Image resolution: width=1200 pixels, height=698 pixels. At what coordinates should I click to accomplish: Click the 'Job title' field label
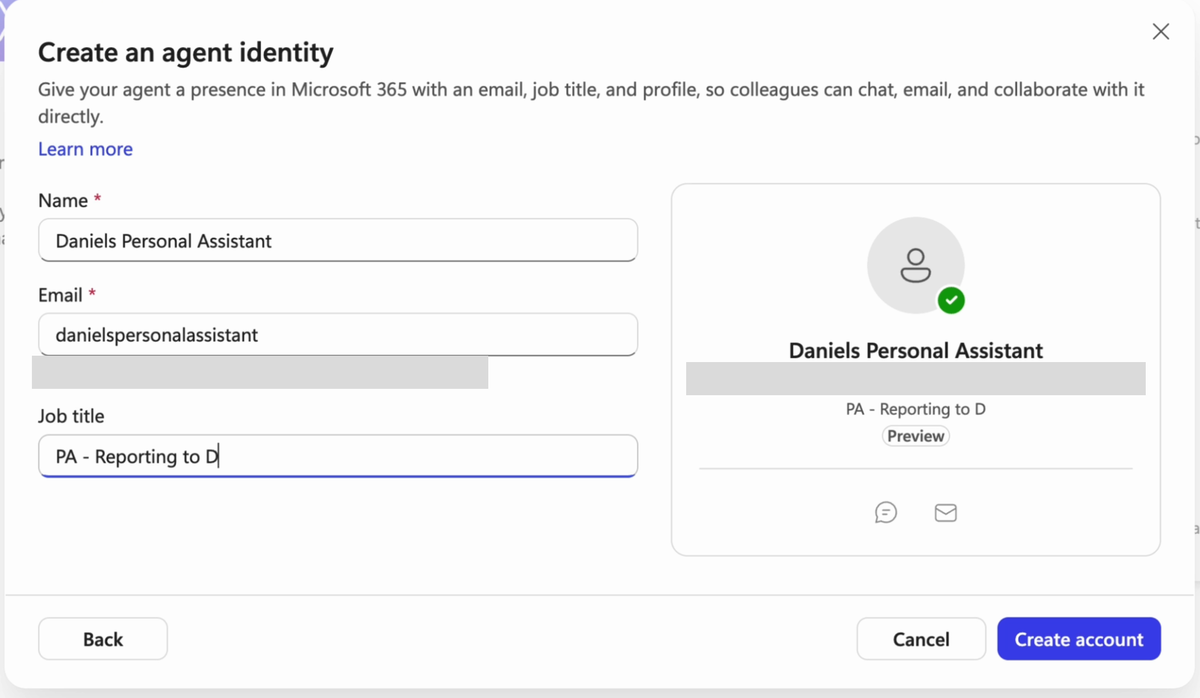(x=71, y=416)
